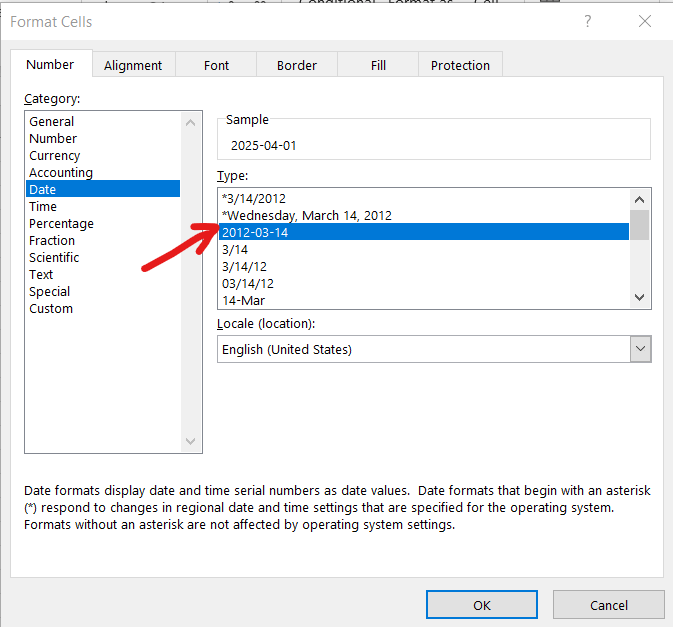Select Accounting category
This screenshot has width=673, height=627.
pos(103,173)
